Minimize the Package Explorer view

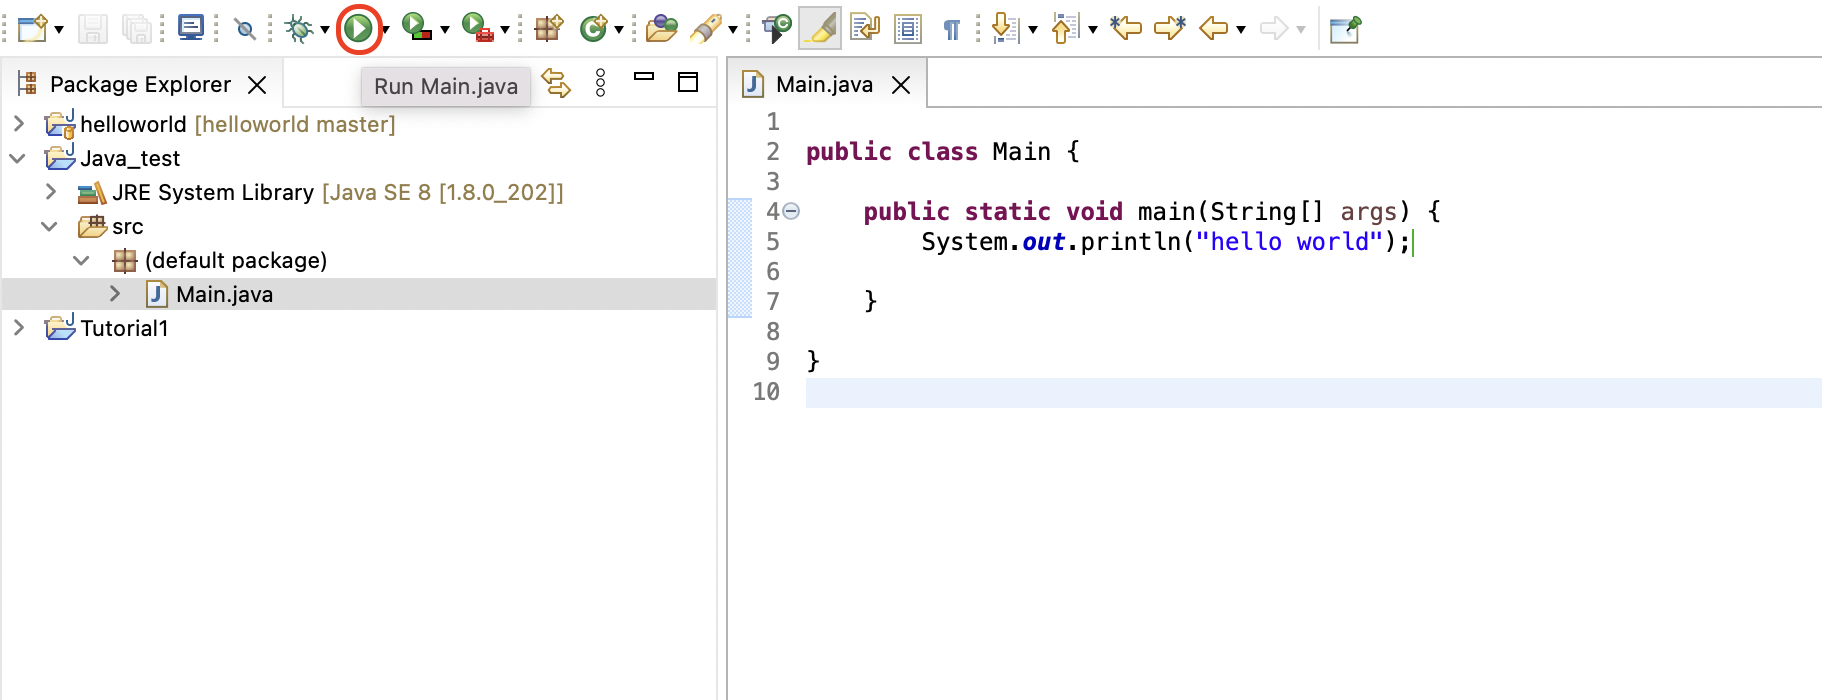point(644,76)
